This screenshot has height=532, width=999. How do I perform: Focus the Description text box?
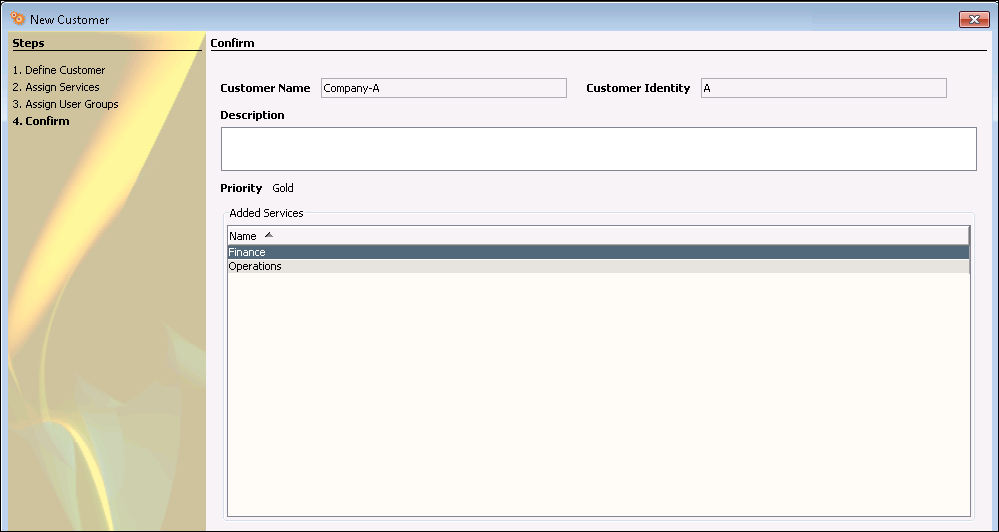(x=598, y=149)
